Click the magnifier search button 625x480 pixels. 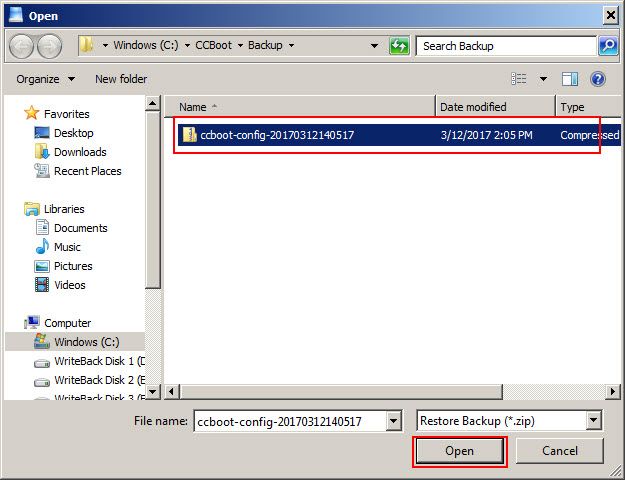pos(608,46)
